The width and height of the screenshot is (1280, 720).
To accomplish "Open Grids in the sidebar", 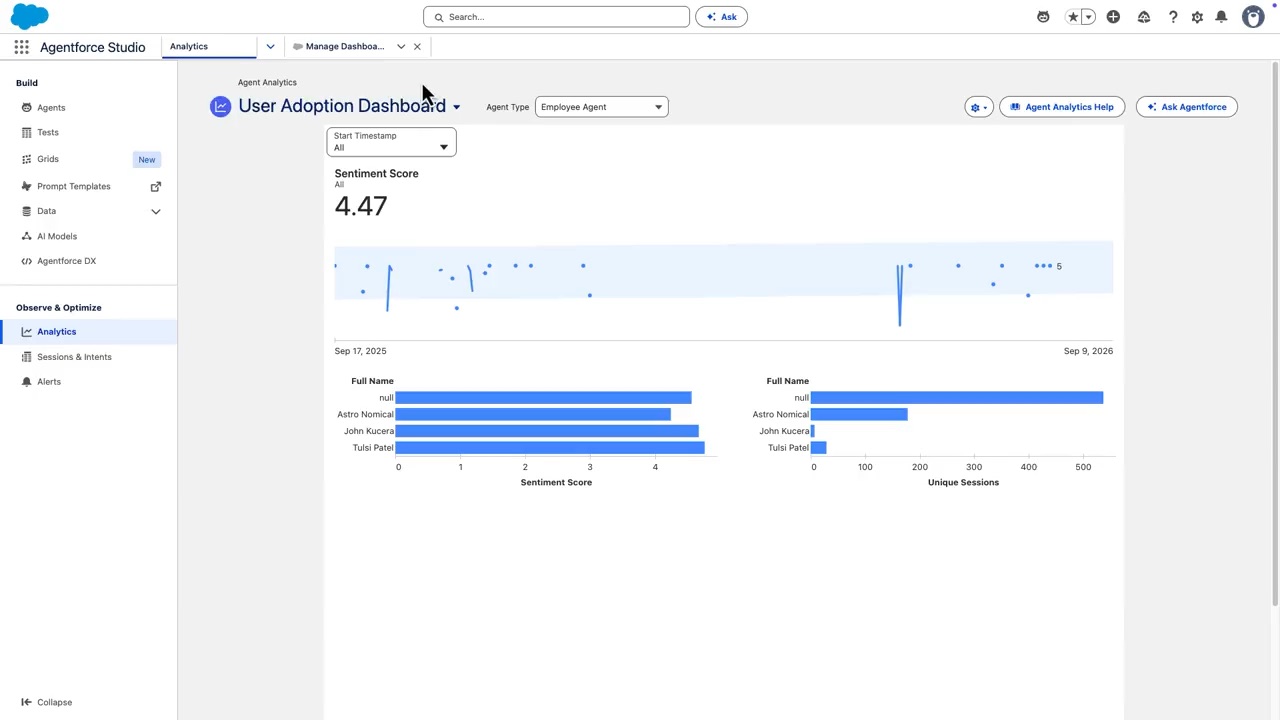I will point(48,159).
